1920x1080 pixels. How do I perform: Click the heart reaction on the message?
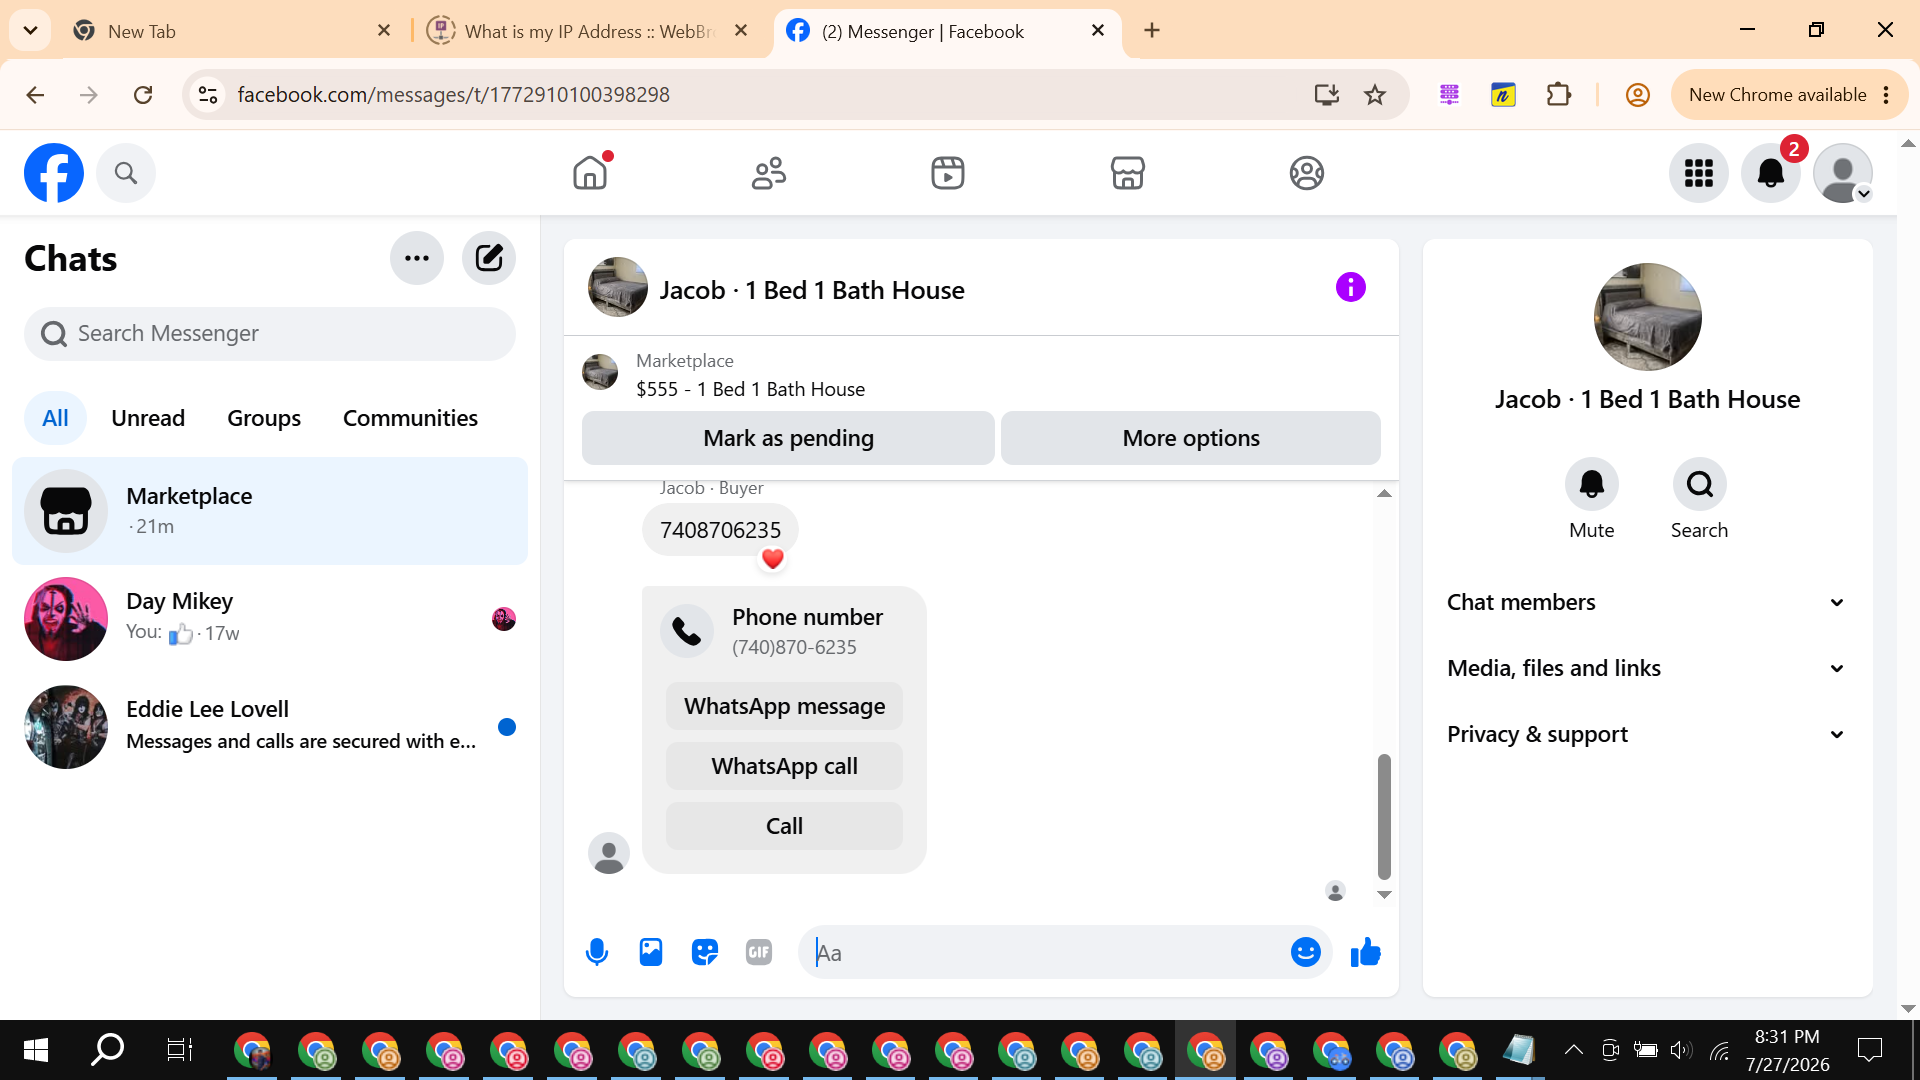point(773,559)
